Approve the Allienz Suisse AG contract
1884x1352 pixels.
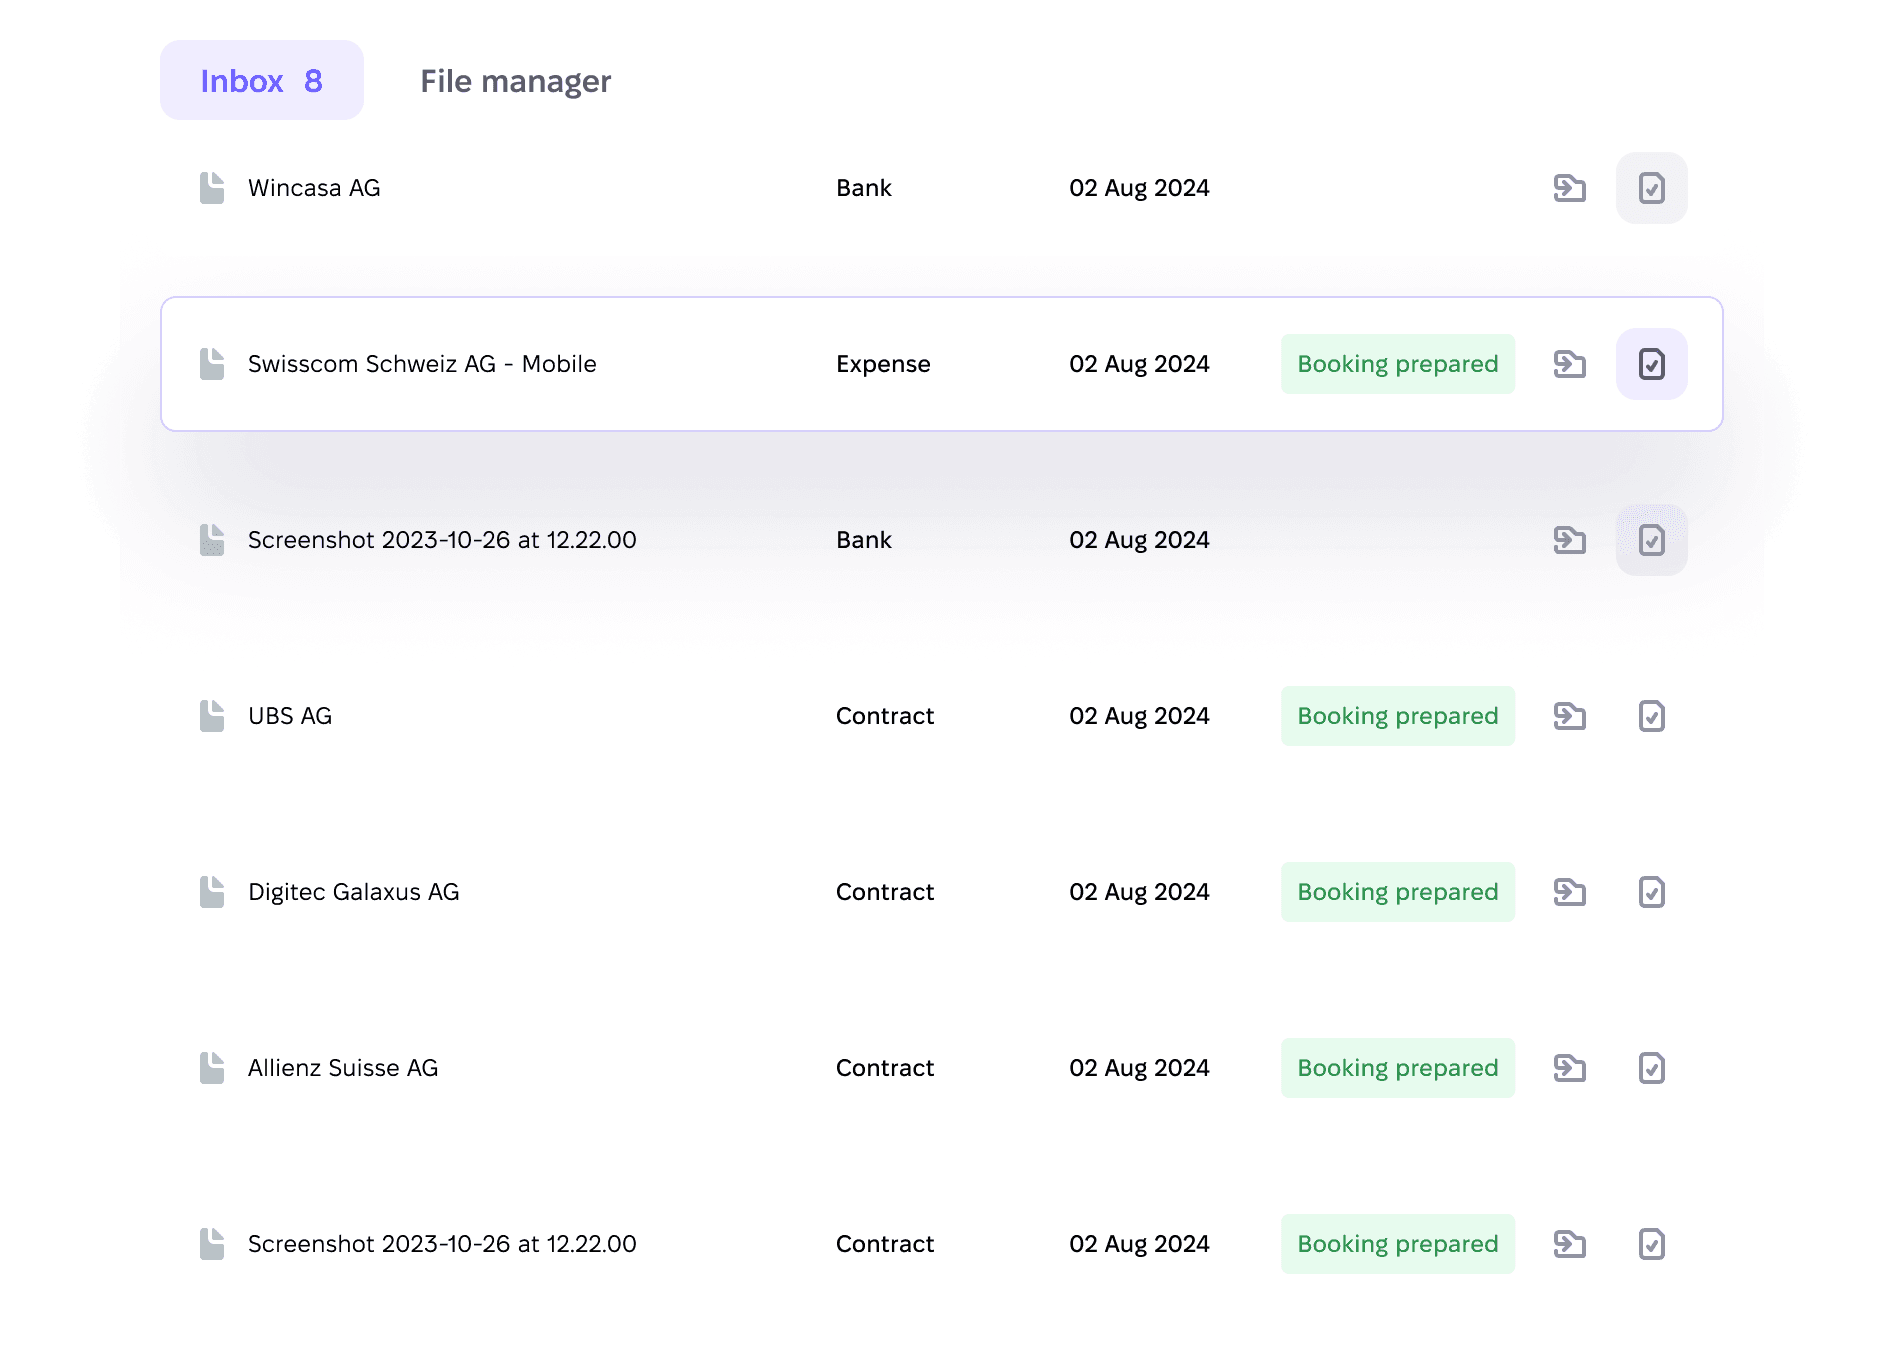[1651, 1068]
